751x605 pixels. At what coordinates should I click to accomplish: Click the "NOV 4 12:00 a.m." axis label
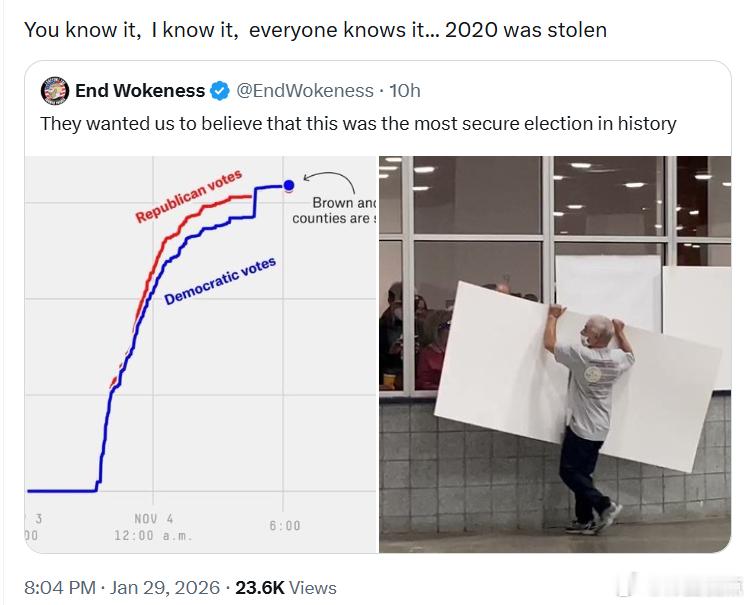click(x=154, y=526)
